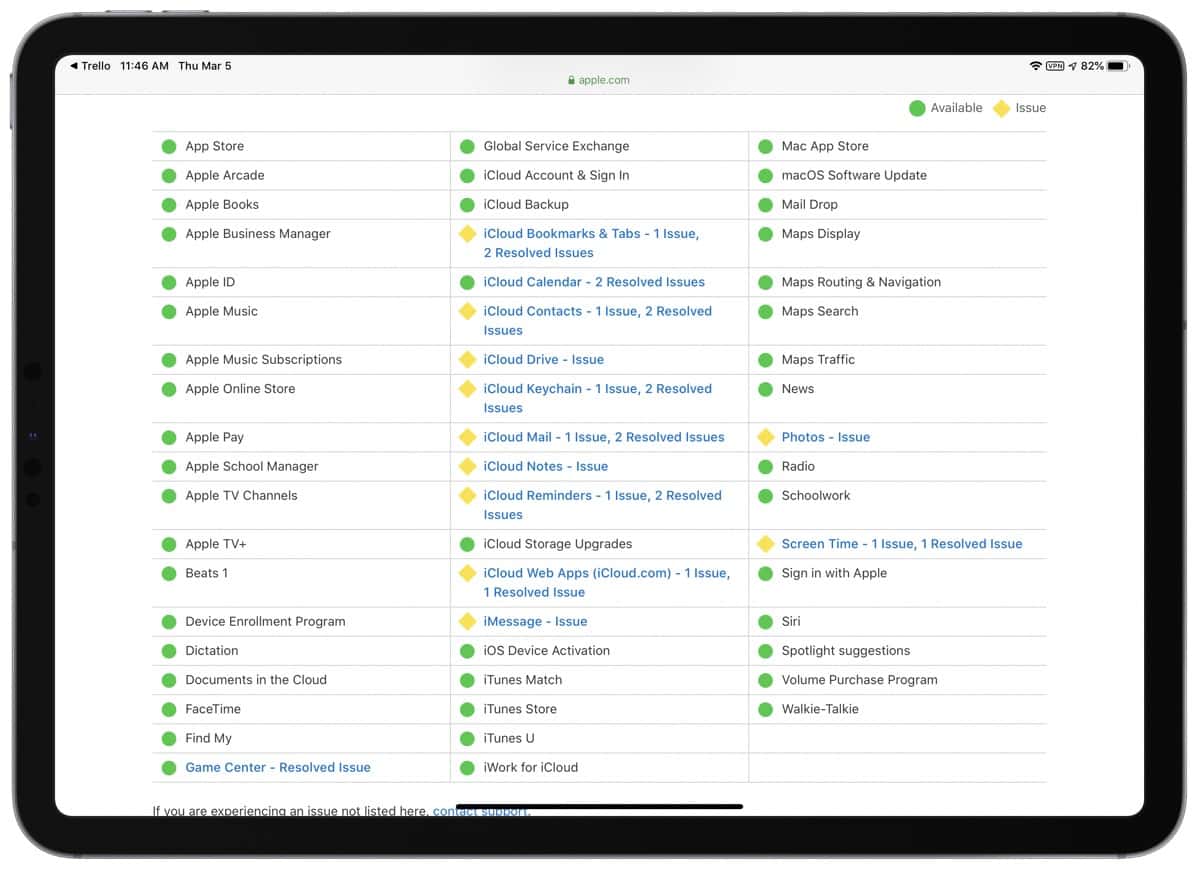Click yellow diamond beside iCloud Keychain

[x=467, y=388]
